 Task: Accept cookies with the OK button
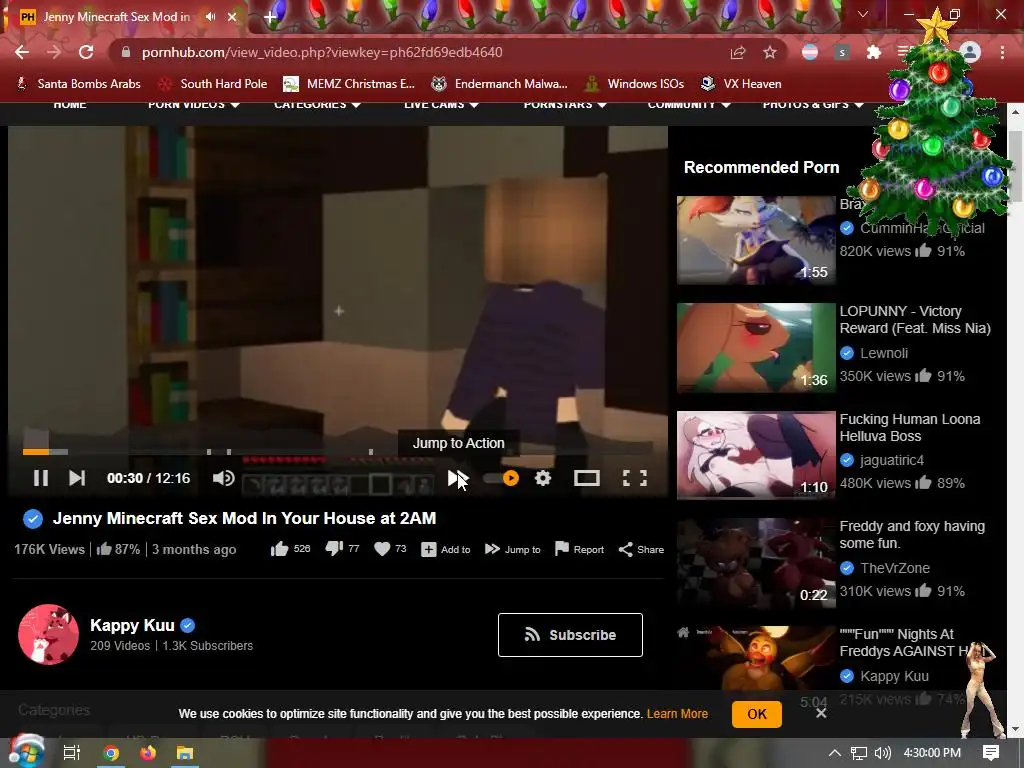click(756, 714)
